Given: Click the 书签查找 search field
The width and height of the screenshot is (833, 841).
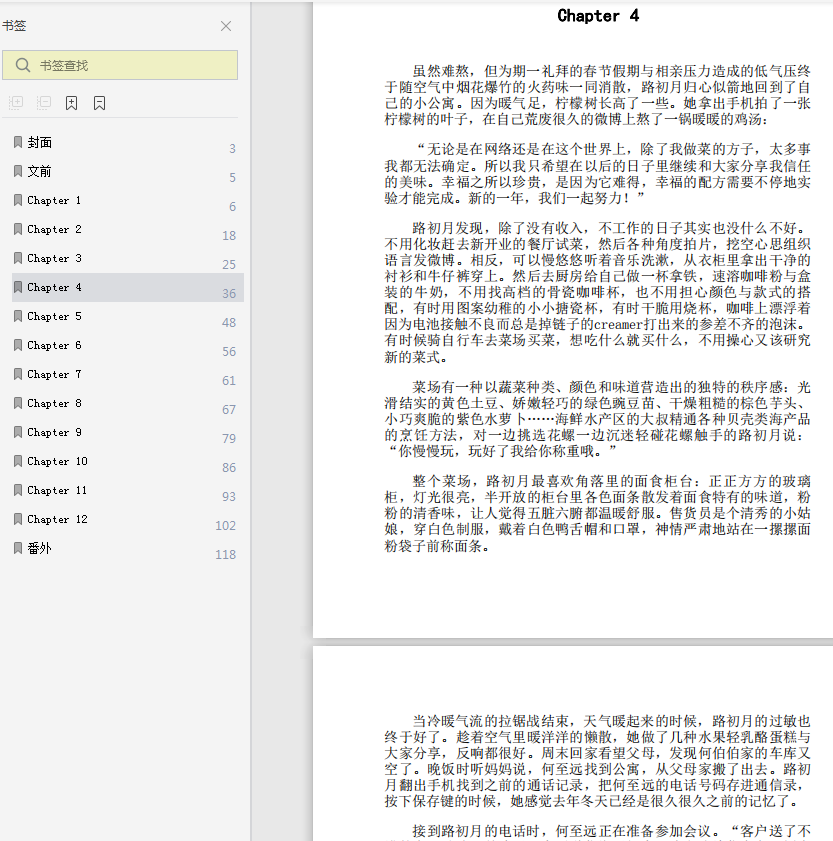Looking at the screenshot, I should click(x=120, y=65).
